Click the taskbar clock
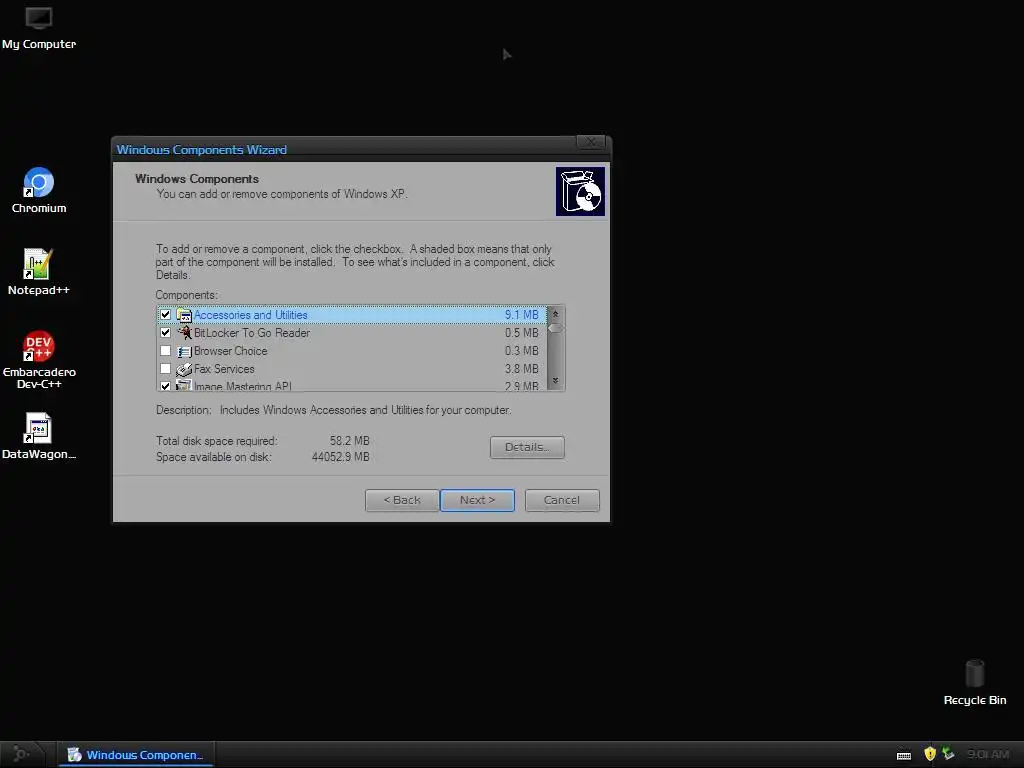1024x768 pixels. [987, 754]
